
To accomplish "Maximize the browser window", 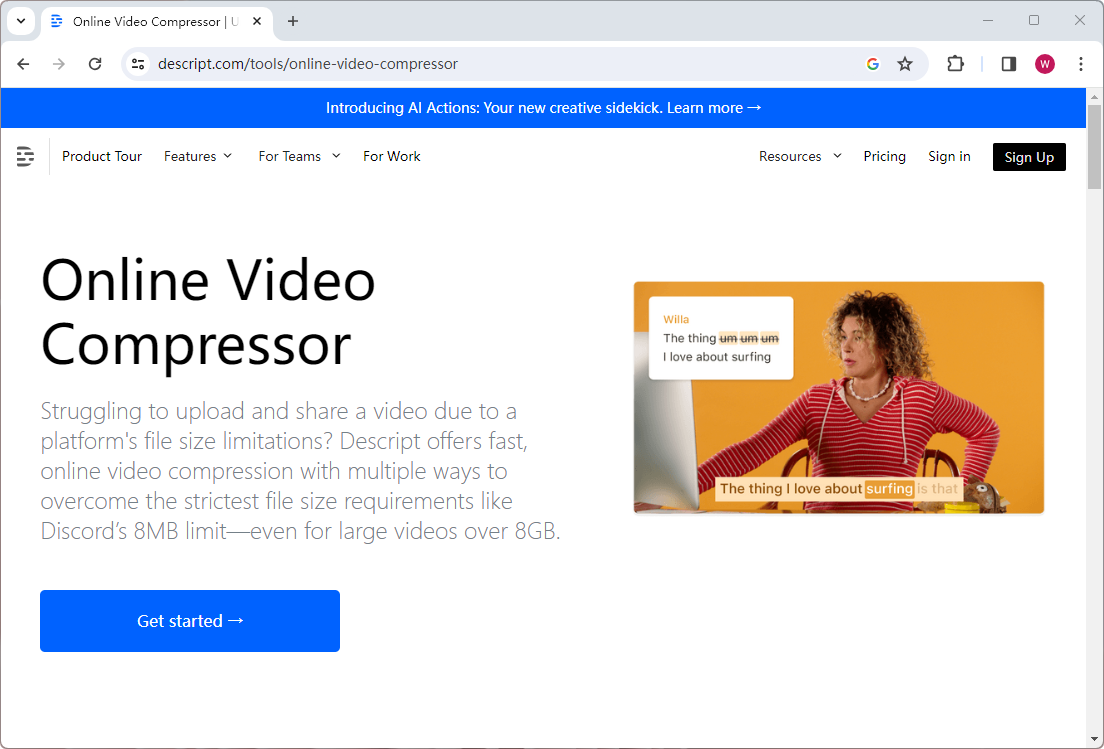I will tap(1034, 20).
